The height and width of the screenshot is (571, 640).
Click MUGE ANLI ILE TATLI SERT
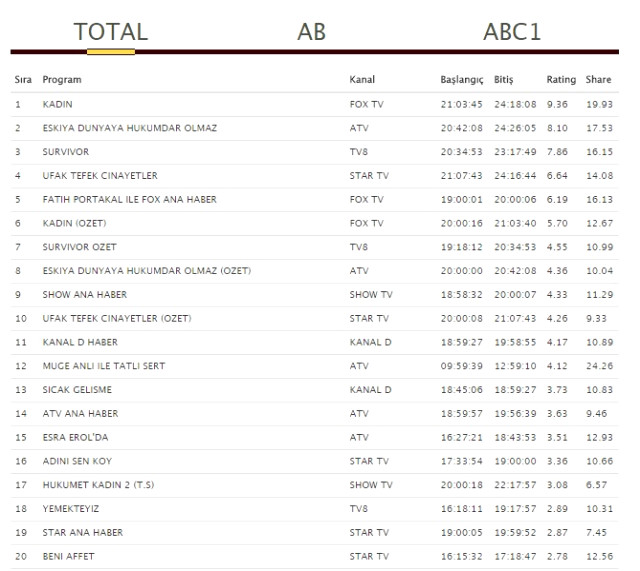click(103, 366)
